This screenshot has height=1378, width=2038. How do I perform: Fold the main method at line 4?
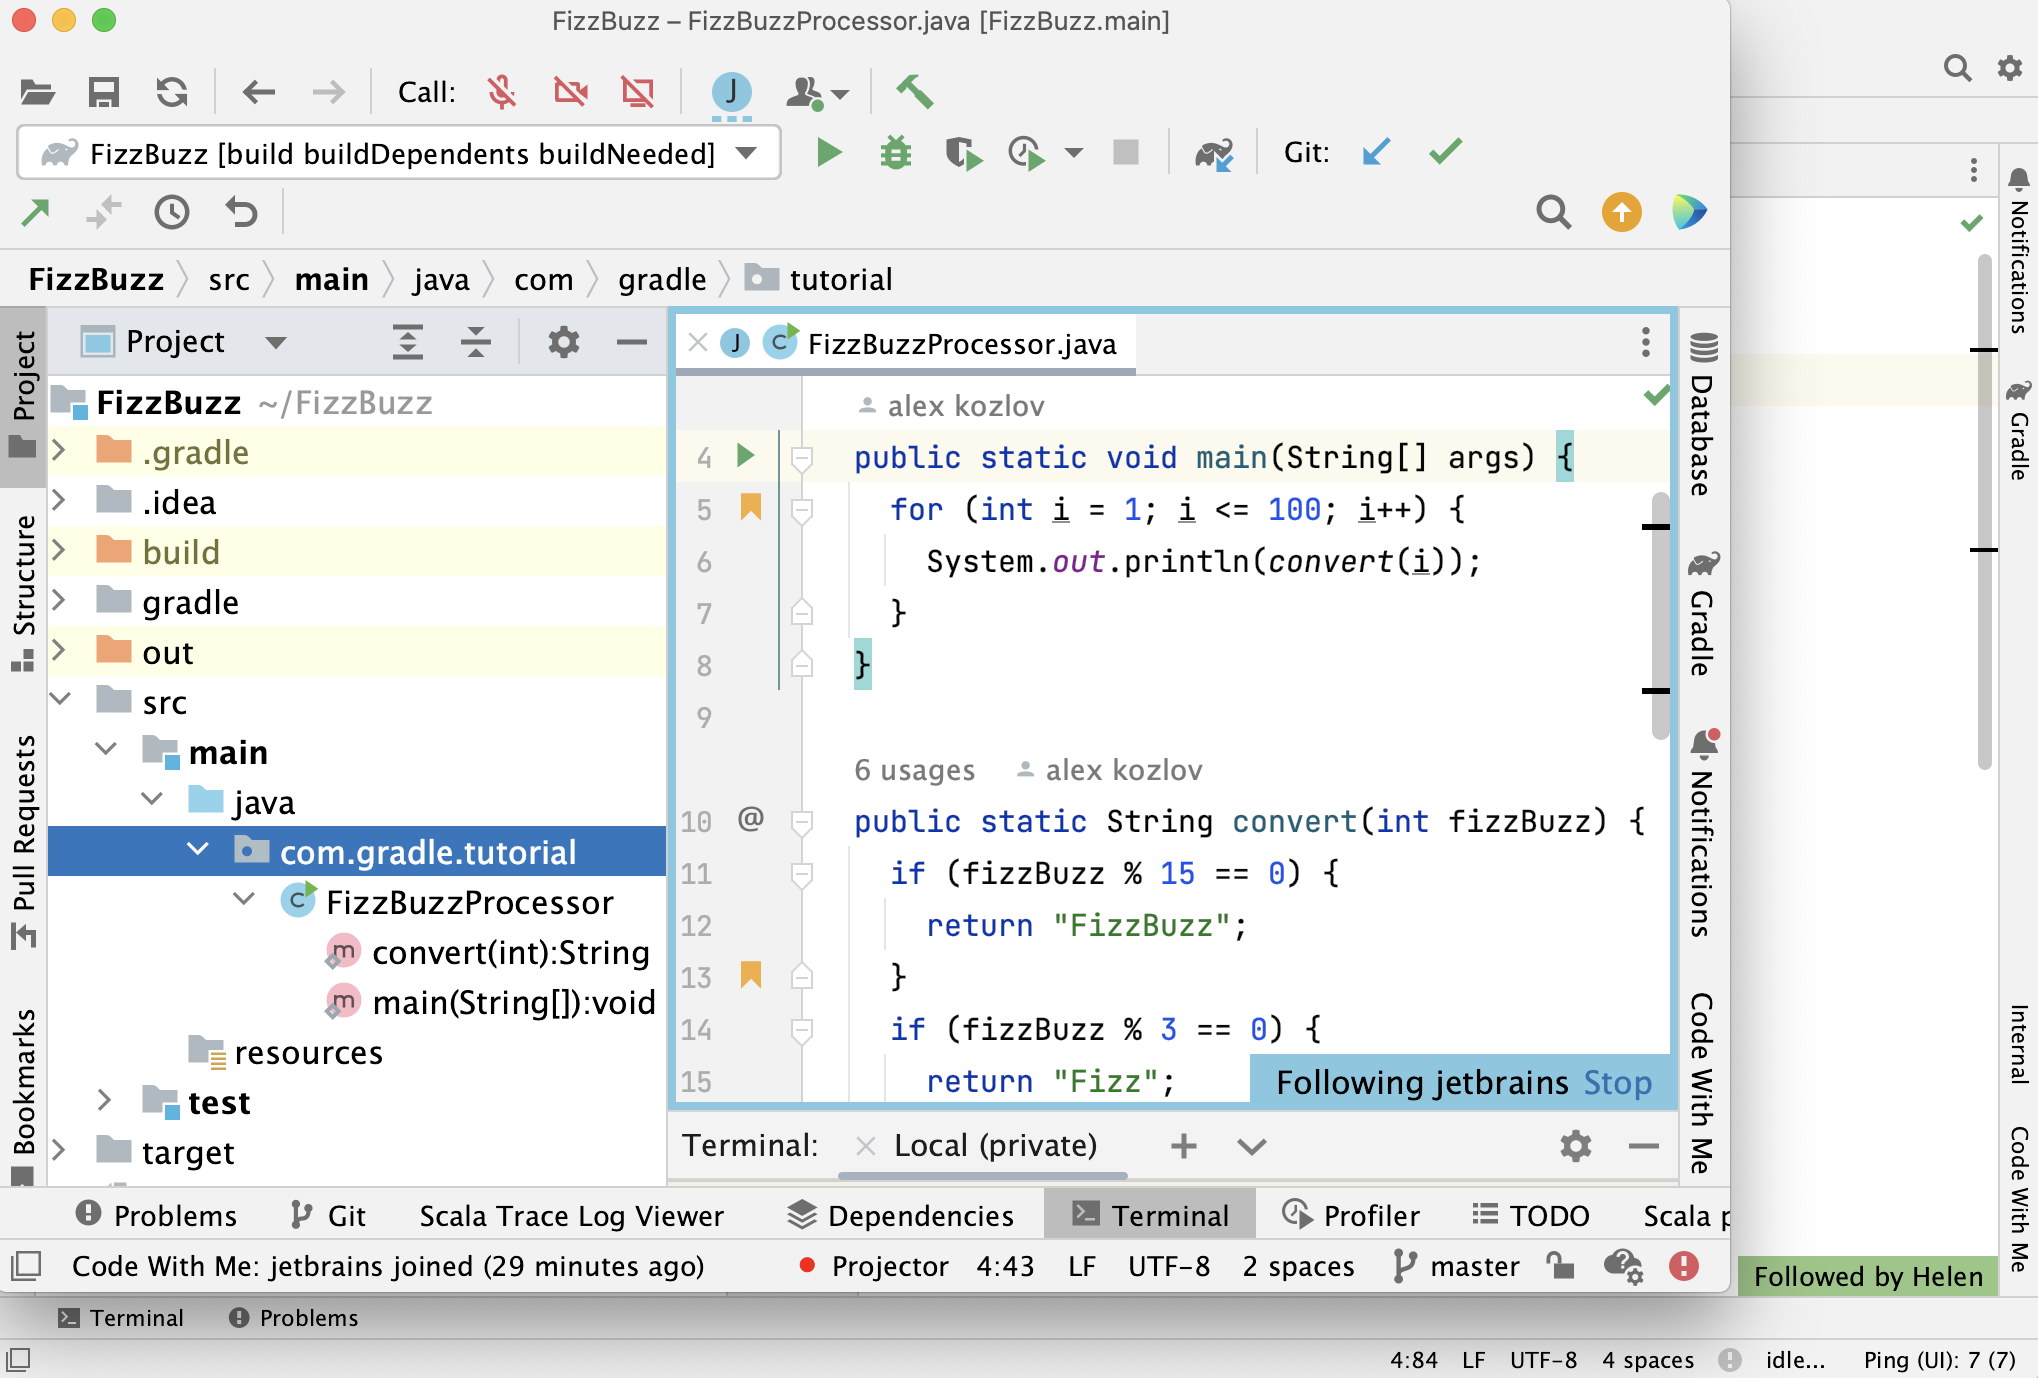801,459
